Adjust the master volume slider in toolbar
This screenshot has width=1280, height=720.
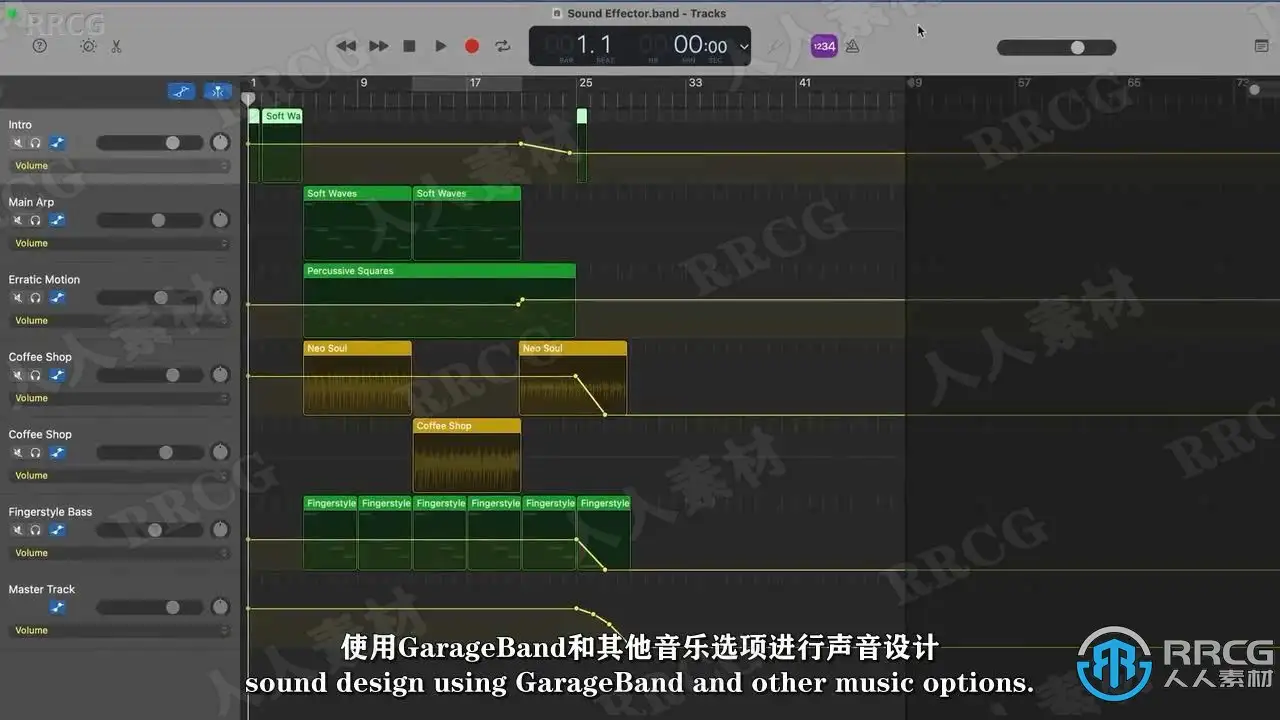coord(1056,47)
